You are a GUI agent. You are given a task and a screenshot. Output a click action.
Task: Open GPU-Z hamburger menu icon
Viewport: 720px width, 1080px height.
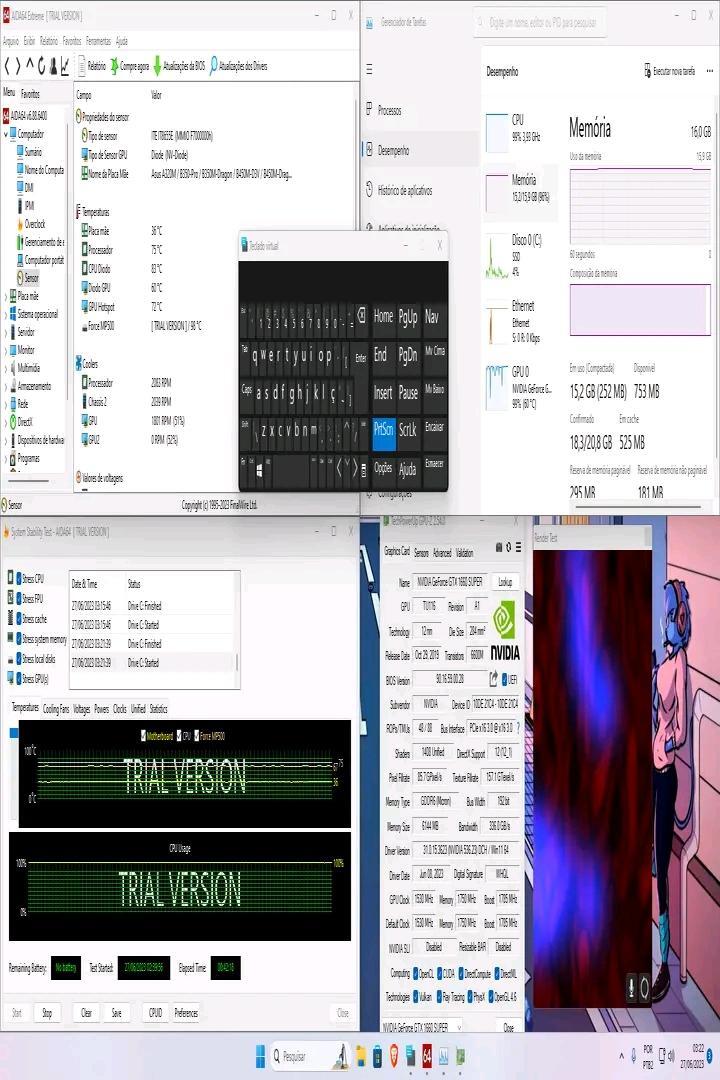click(x=518, y=548)
